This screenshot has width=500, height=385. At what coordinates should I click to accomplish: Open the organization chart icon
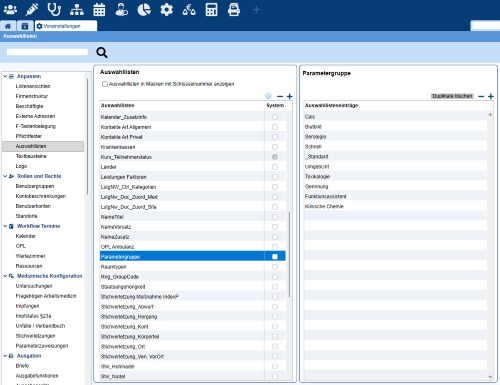[x=77, y=10]
